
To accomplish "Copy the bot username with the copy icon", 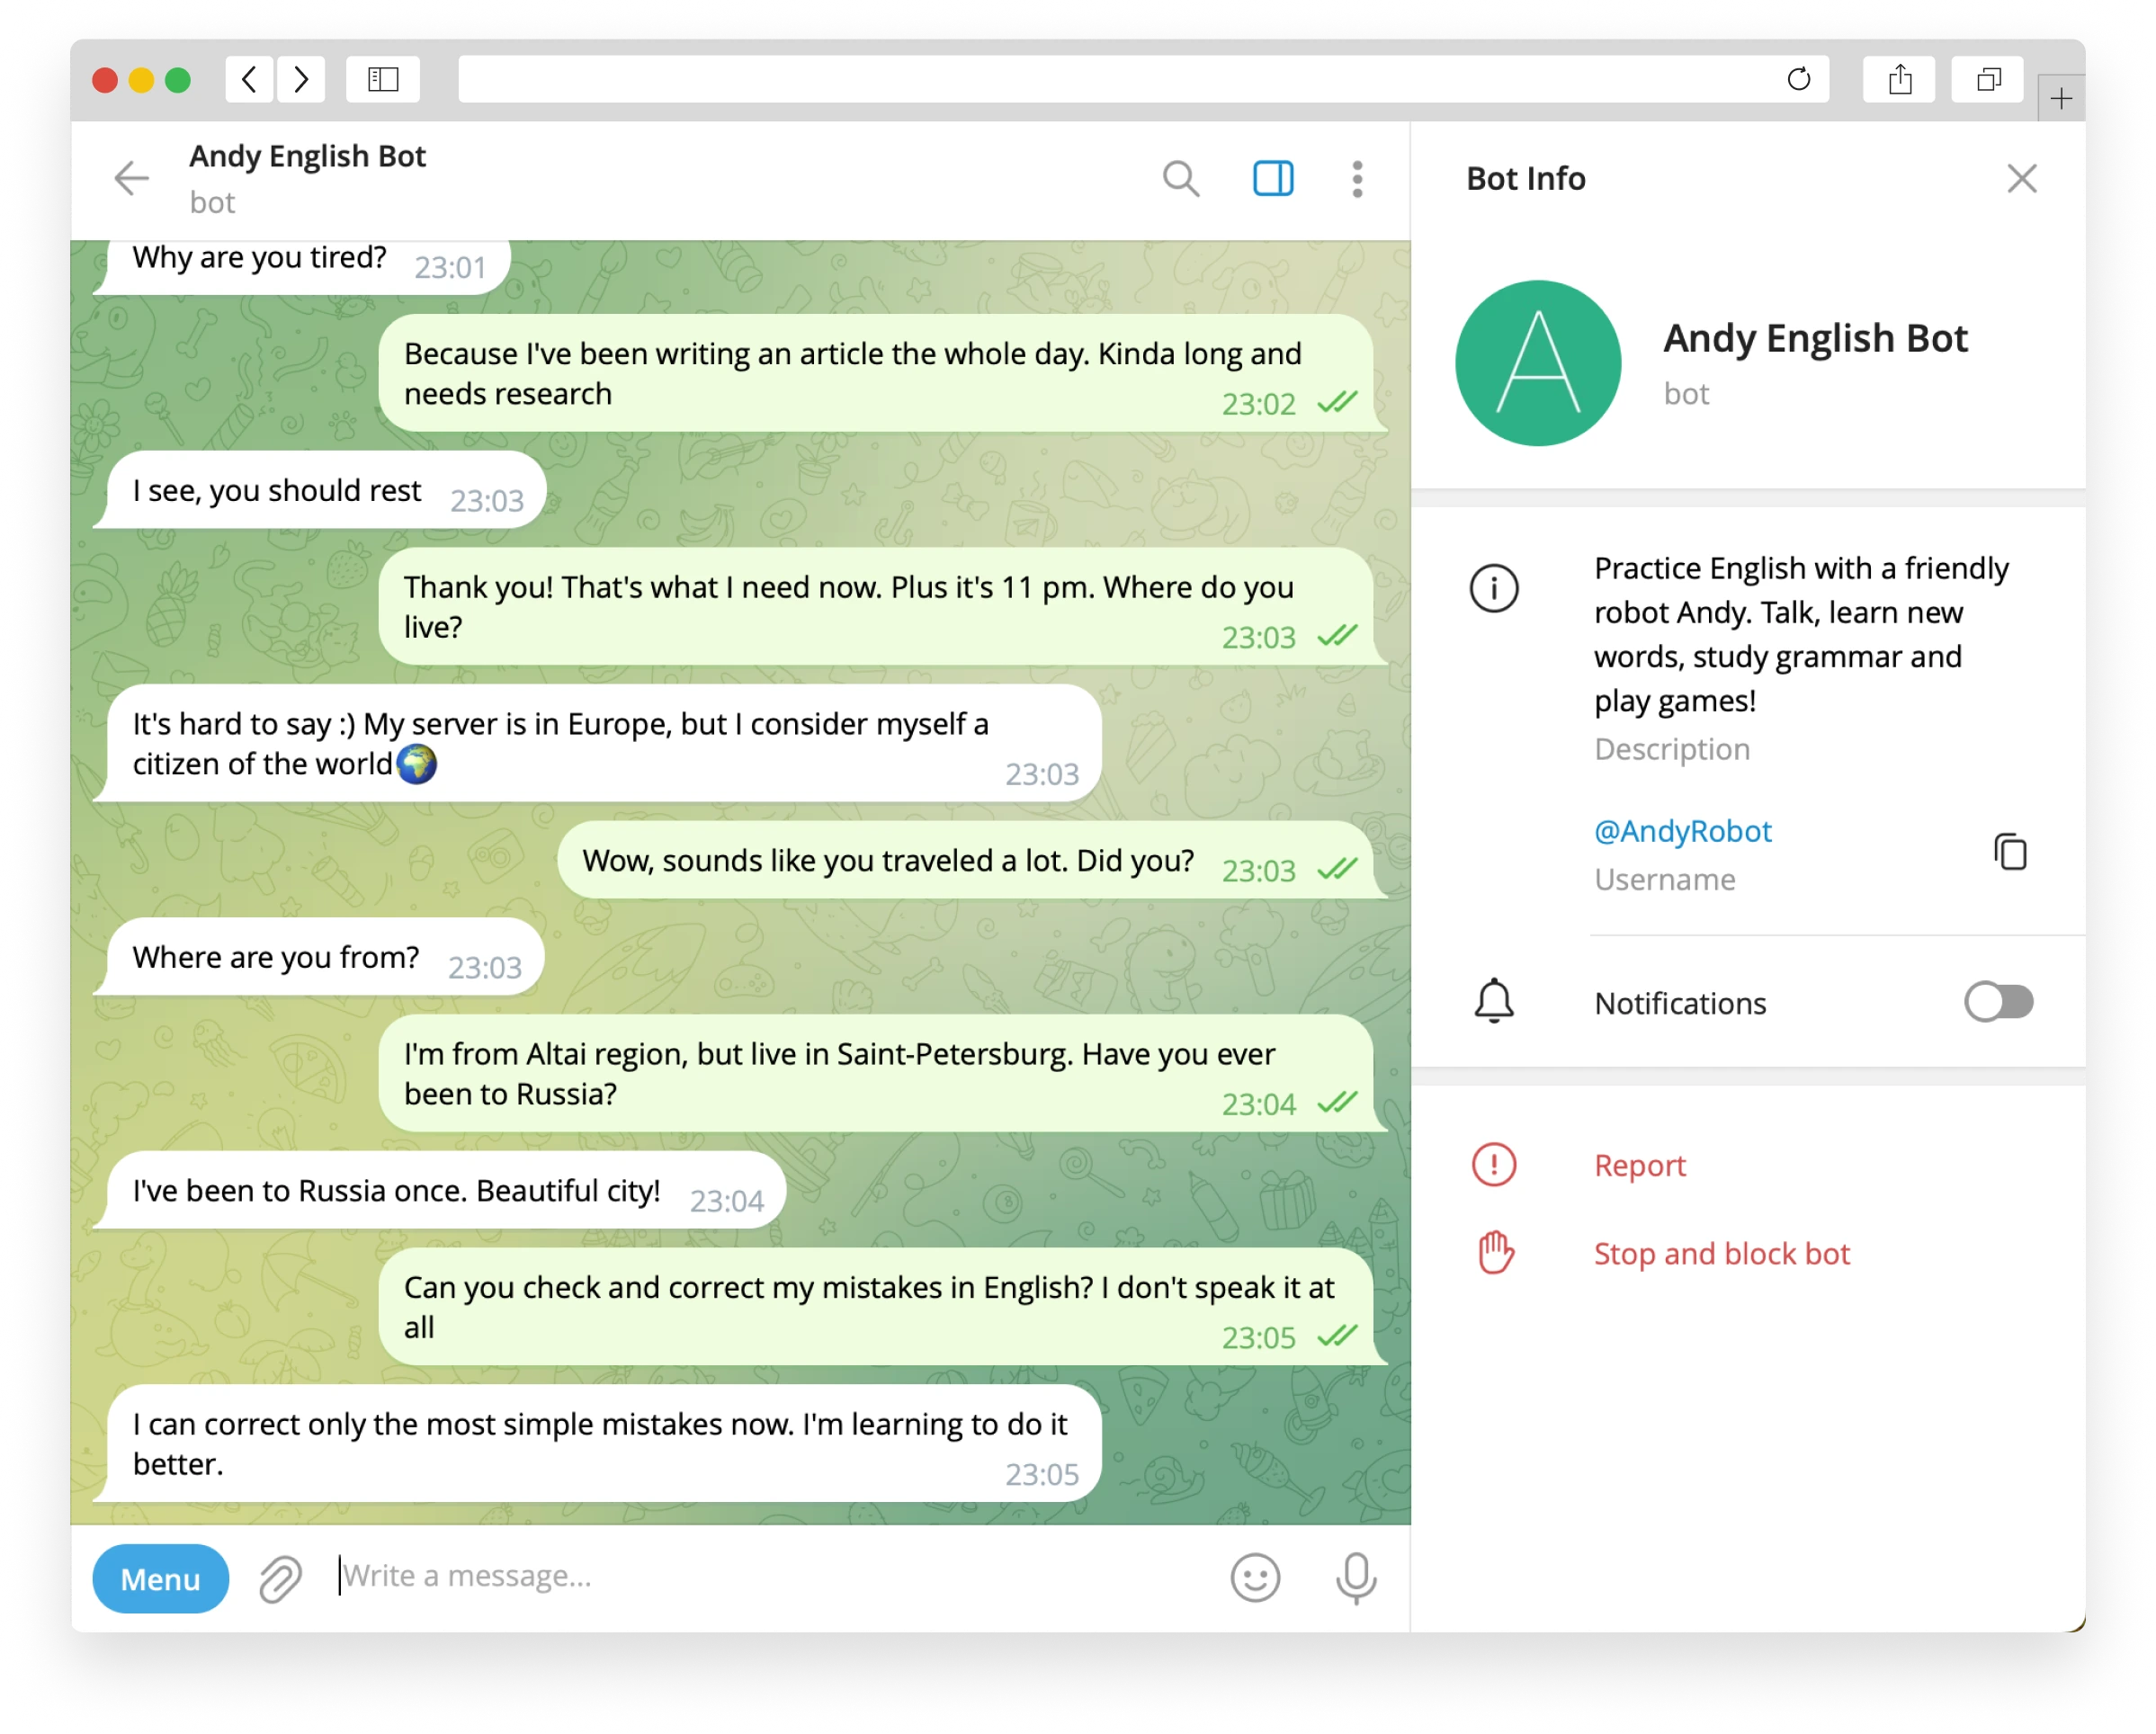I will click(2011, 851).
